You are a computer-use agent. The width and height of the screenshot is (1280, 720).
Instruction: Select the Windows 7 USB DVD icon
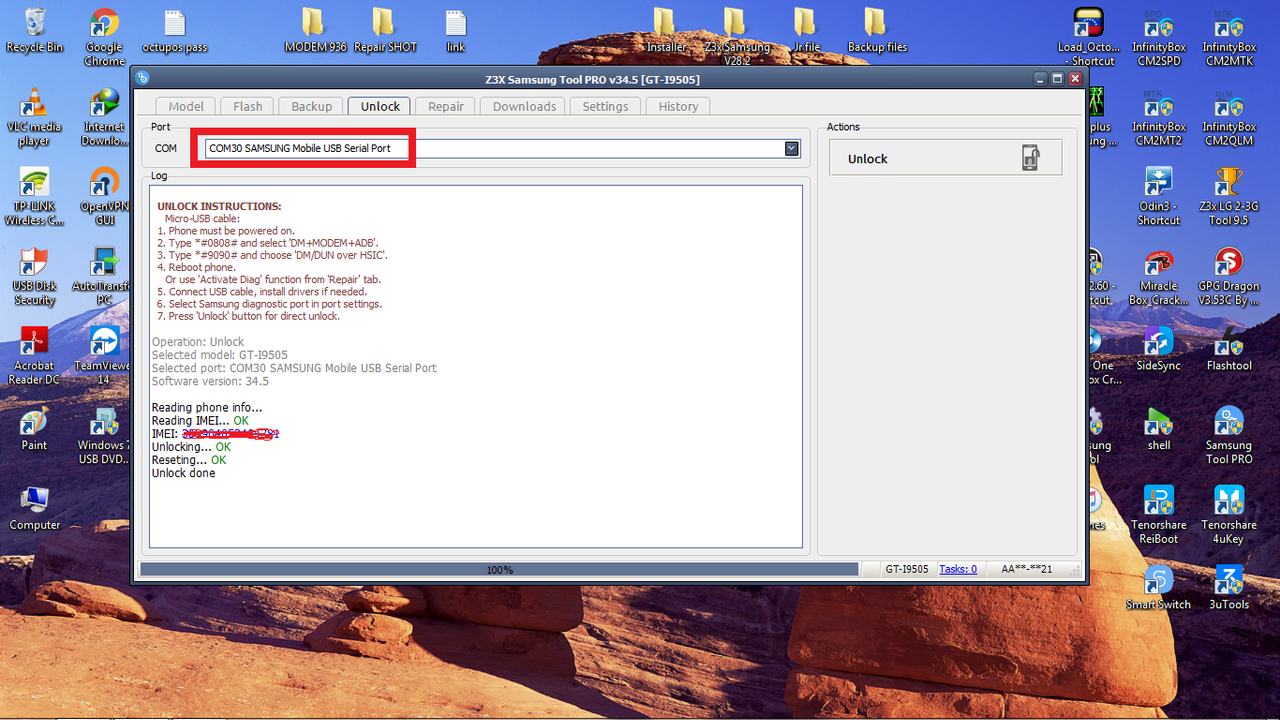click(x=104, y=437)
